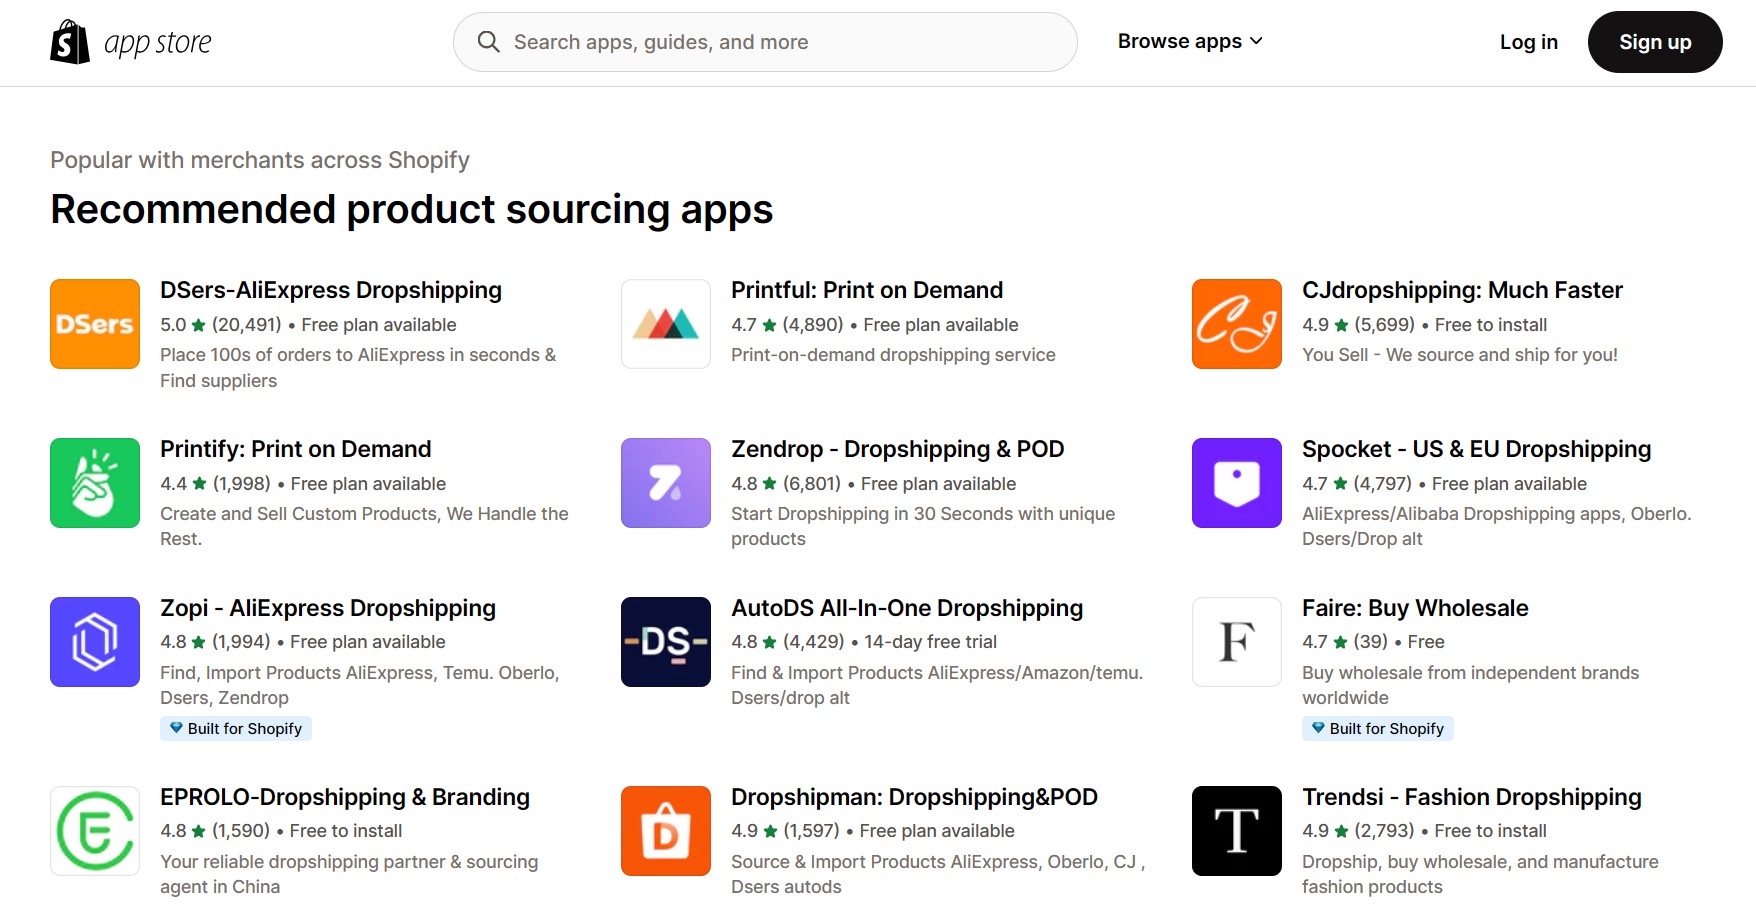Image resolution: width=1756 pixels, height=912 pixels.
Task: Click the AutoDS dark app icon
Action: [665, 641]
